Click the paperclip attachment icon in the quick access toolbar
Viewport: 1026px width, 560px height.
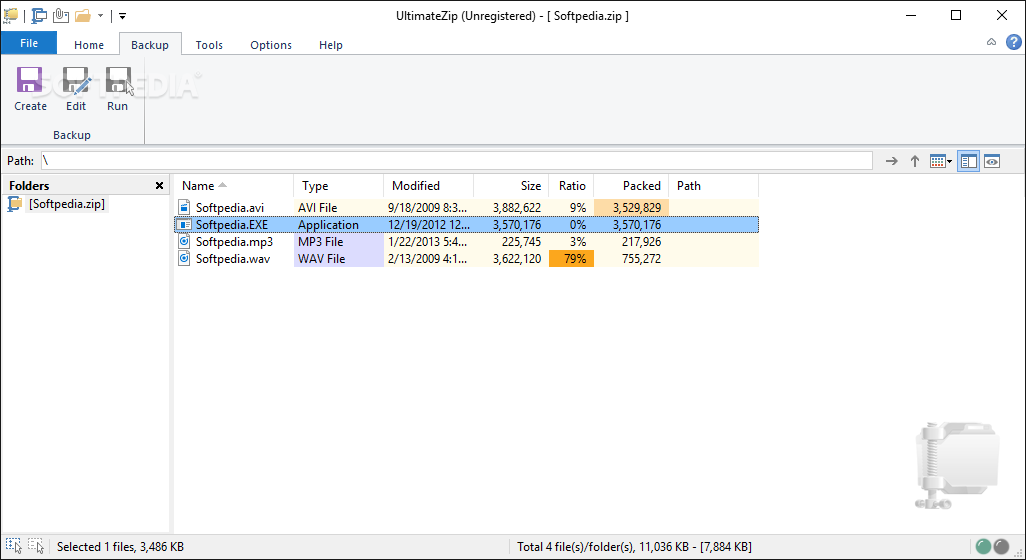[61, 15]
